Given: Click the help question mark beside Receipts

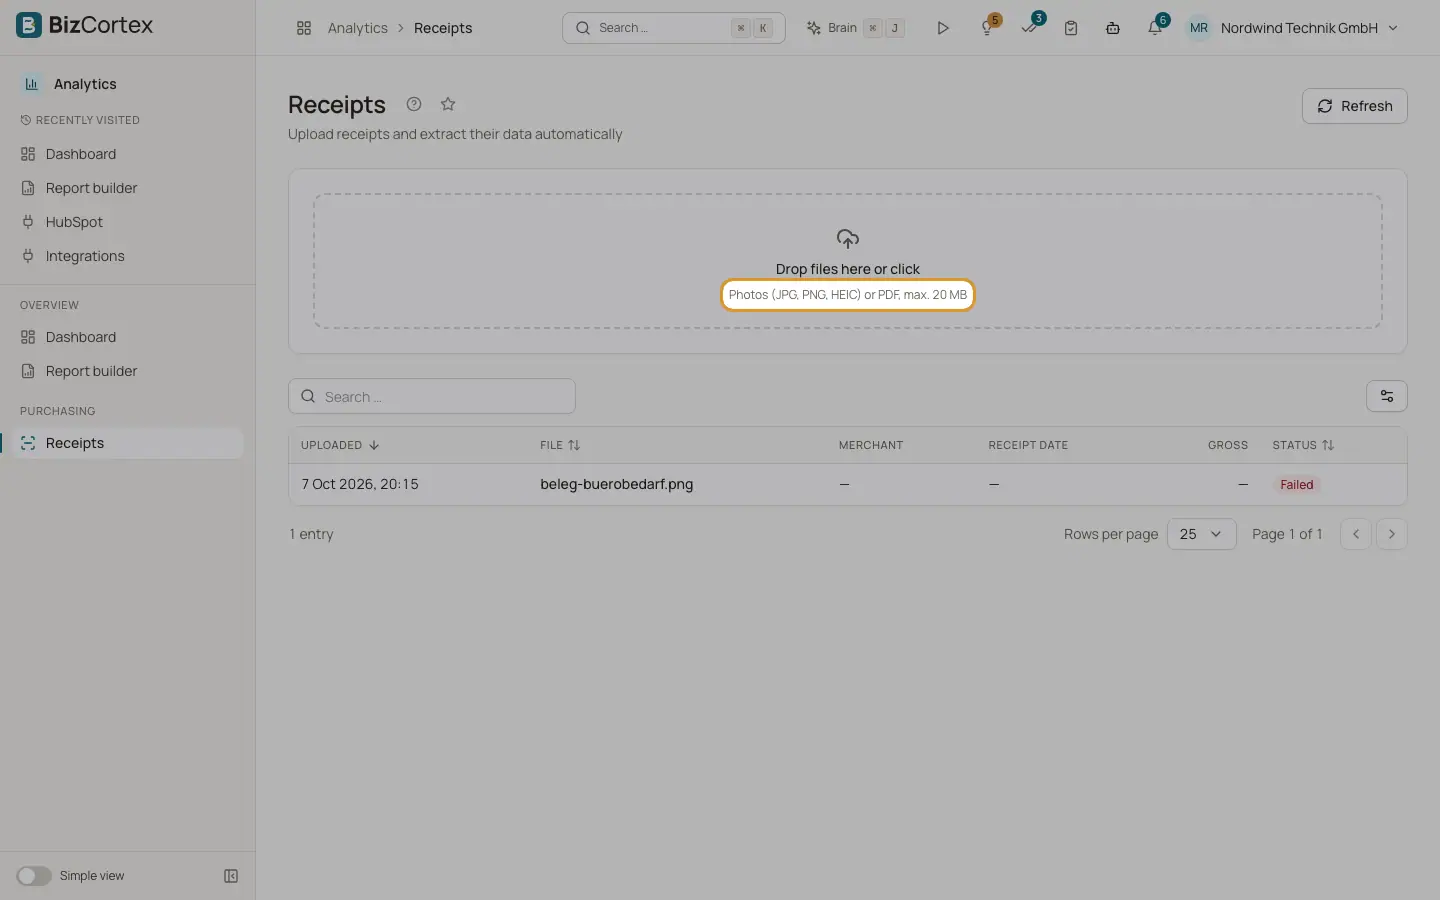Looking at the screenshot, I should tap(414, 104).
